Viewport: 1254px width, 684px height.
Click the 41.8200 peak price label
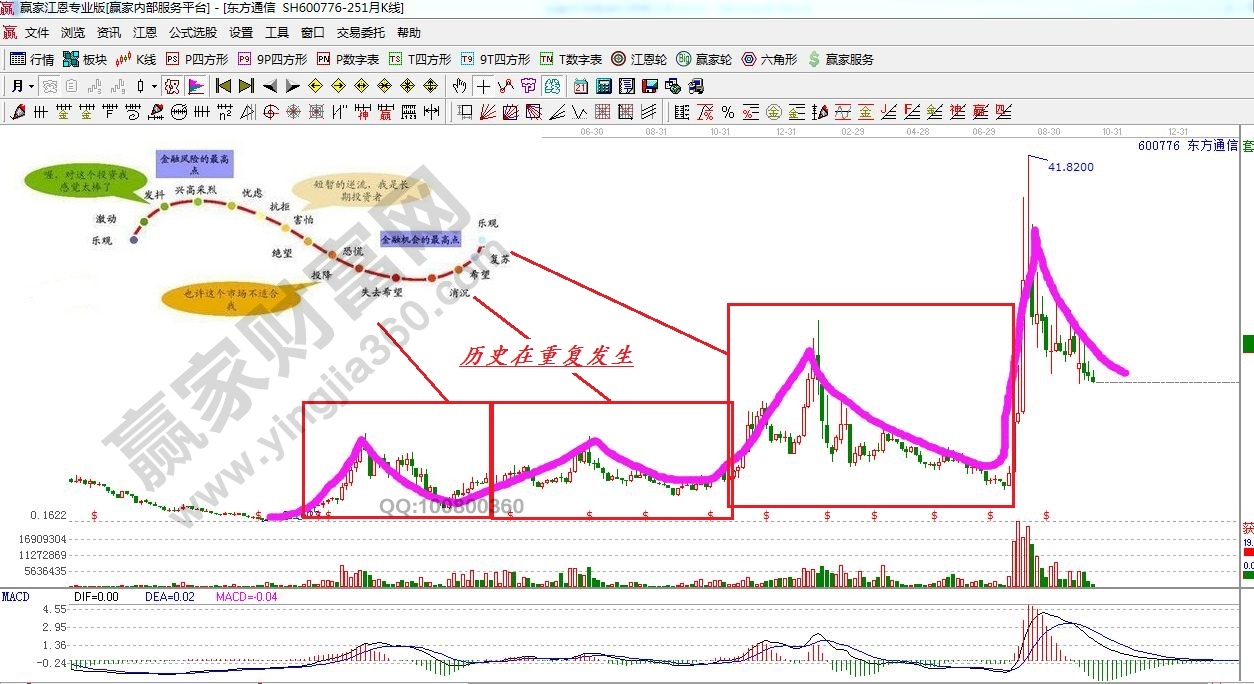(x=1070, y=167)
